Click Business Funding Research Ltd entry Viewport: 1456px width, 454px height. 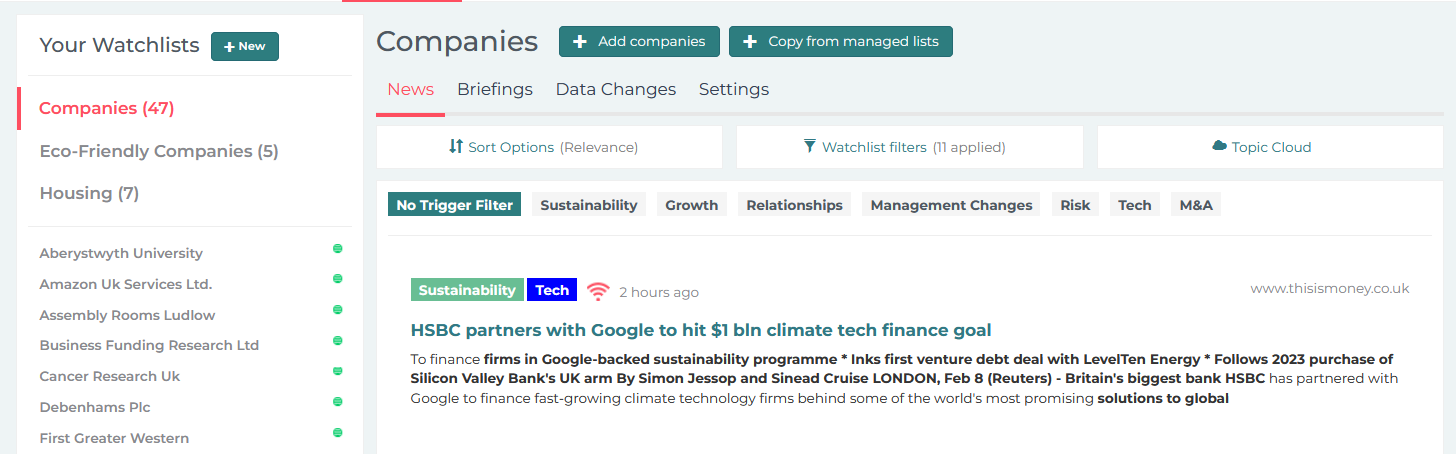coord(149,345)
